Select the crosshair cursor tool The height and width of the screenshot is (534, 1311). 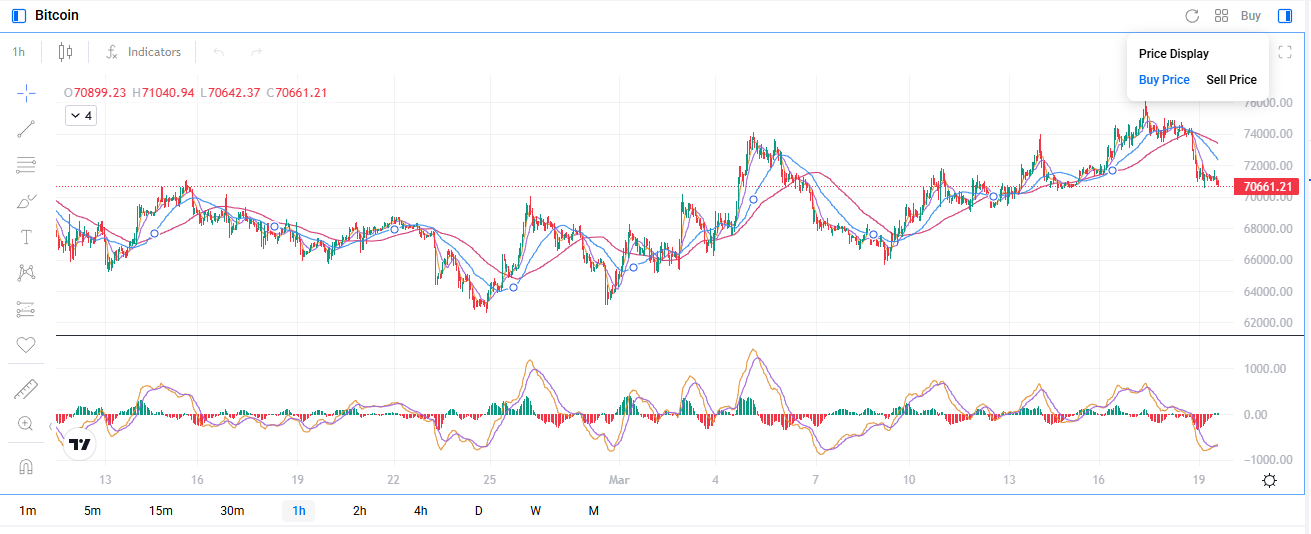26,93
